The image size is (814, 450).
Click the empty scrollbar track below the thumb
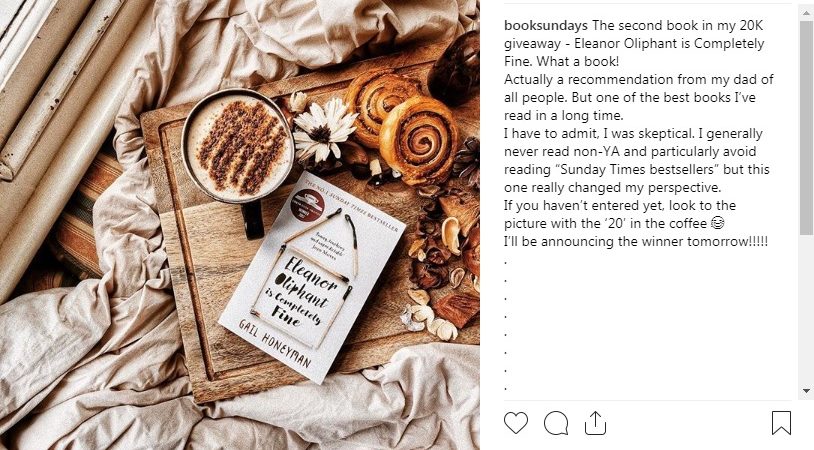806,309
